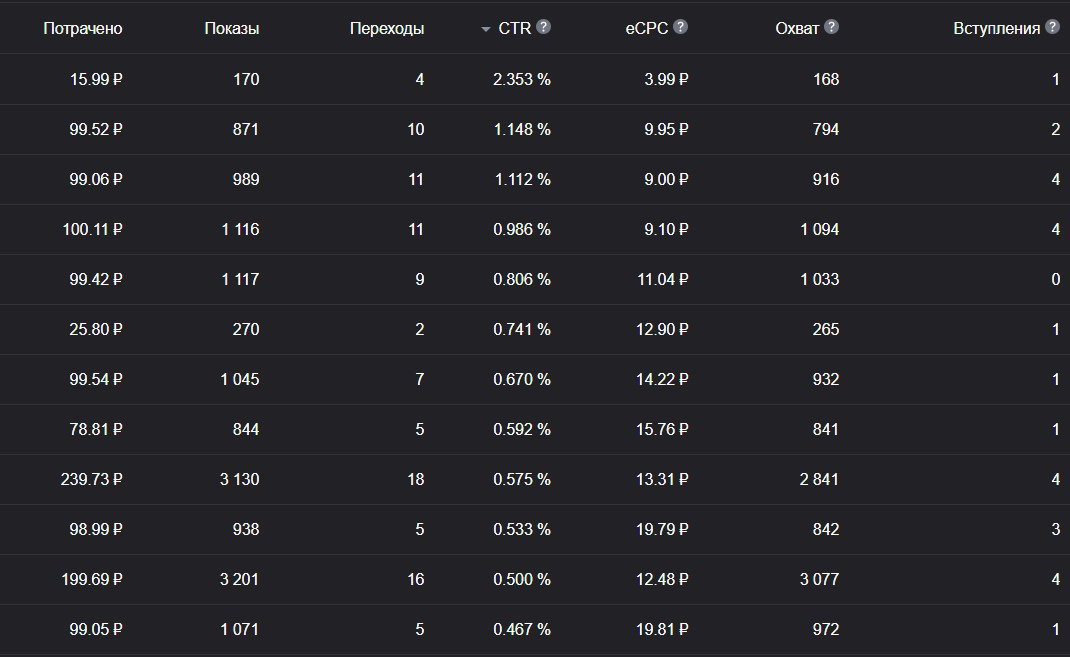This screenshot has height=657, width=1070.
Task: Open the CTR help question-mark icon
Action: 543,27
